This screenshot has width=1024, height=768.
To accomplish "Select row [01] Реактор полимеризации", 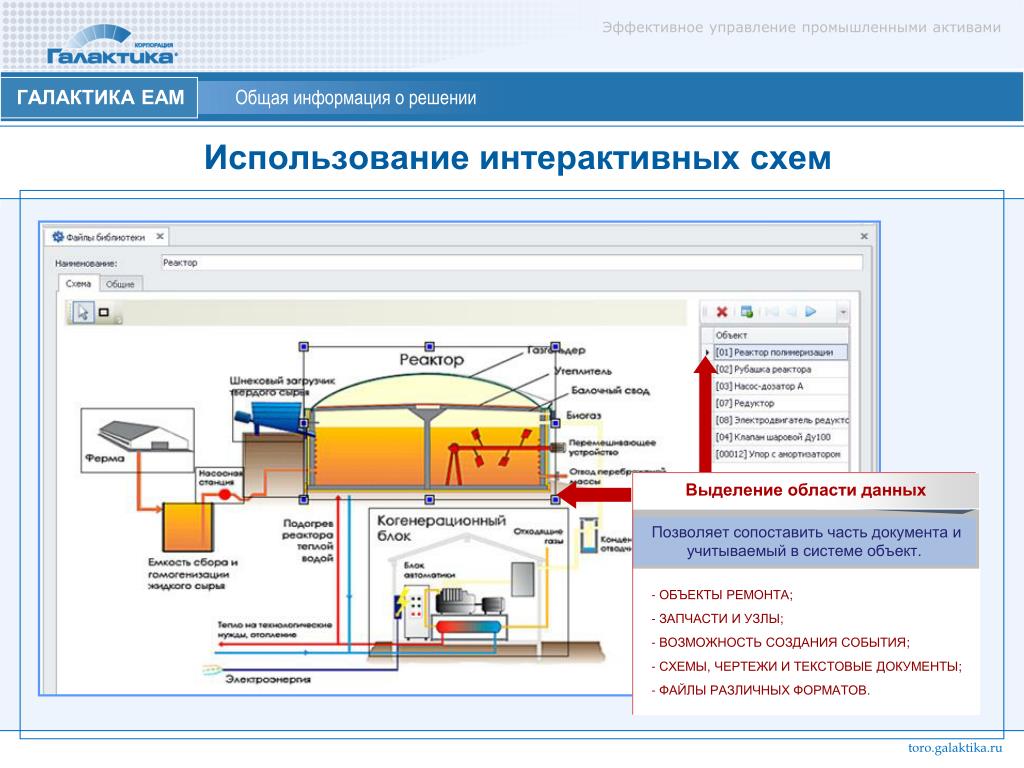I will tap(780, 352).
